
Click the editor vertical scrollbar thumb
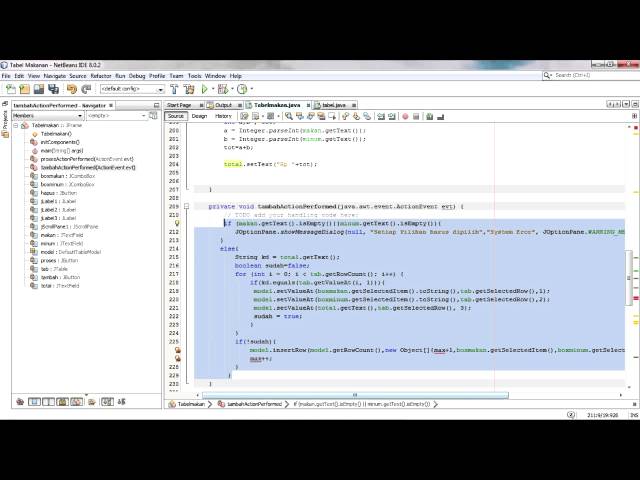629,278
